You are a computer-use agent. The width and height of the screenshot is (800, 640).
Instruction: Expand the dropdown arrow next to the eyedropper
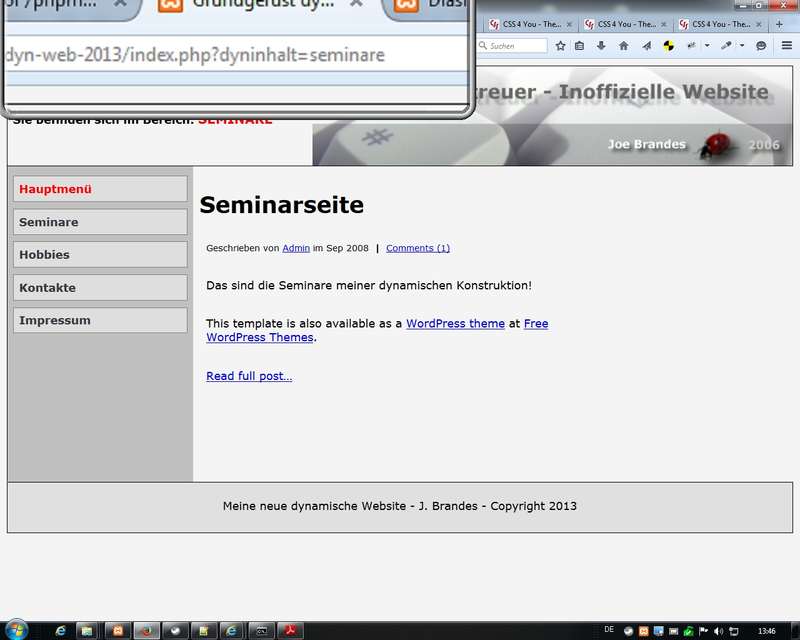click(742, 45)
